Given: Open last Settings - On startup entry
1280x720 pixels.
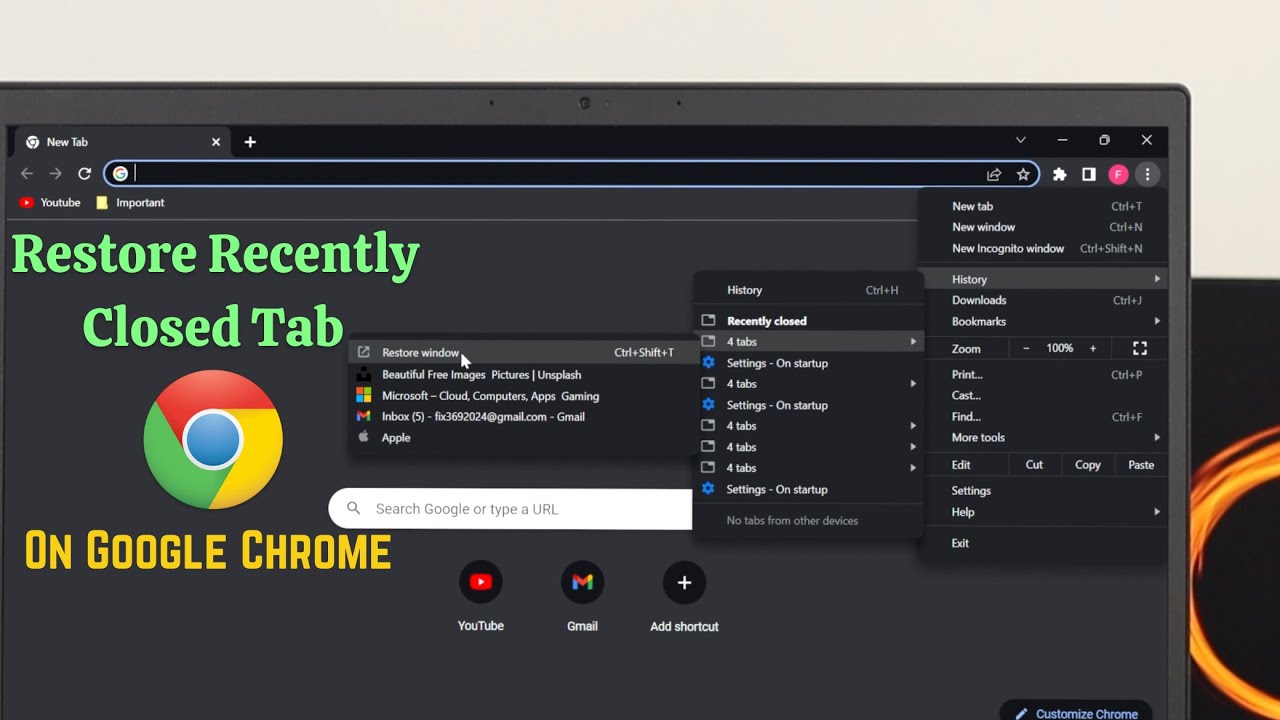Looking at the screenshot, I should 808,489.
